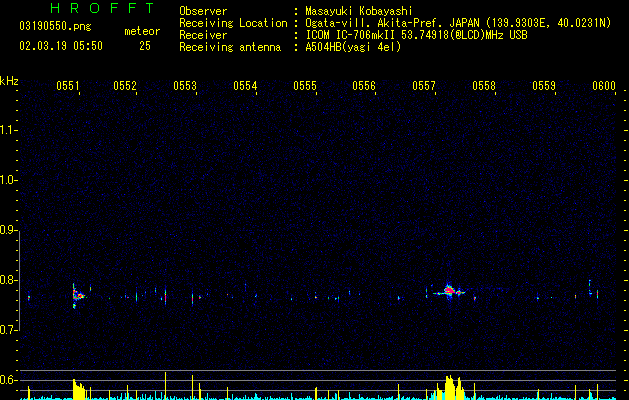Click the 1.0 kHz axis label
The image size is (629, 400).
9,180
